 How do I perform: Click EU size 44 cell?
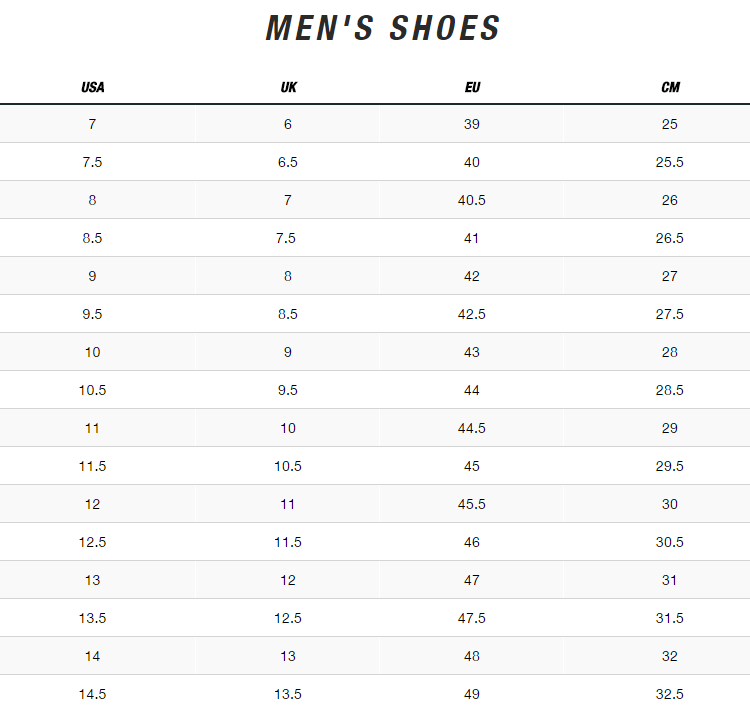tap(472, 390)
